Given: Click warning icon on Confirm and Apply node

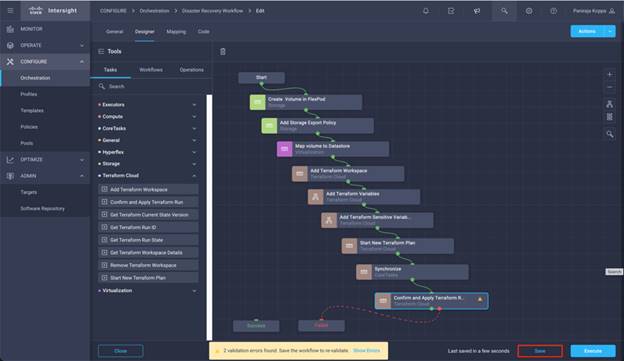Looking at the screenshot, I should pyautogui.click(x=480, y=299).
